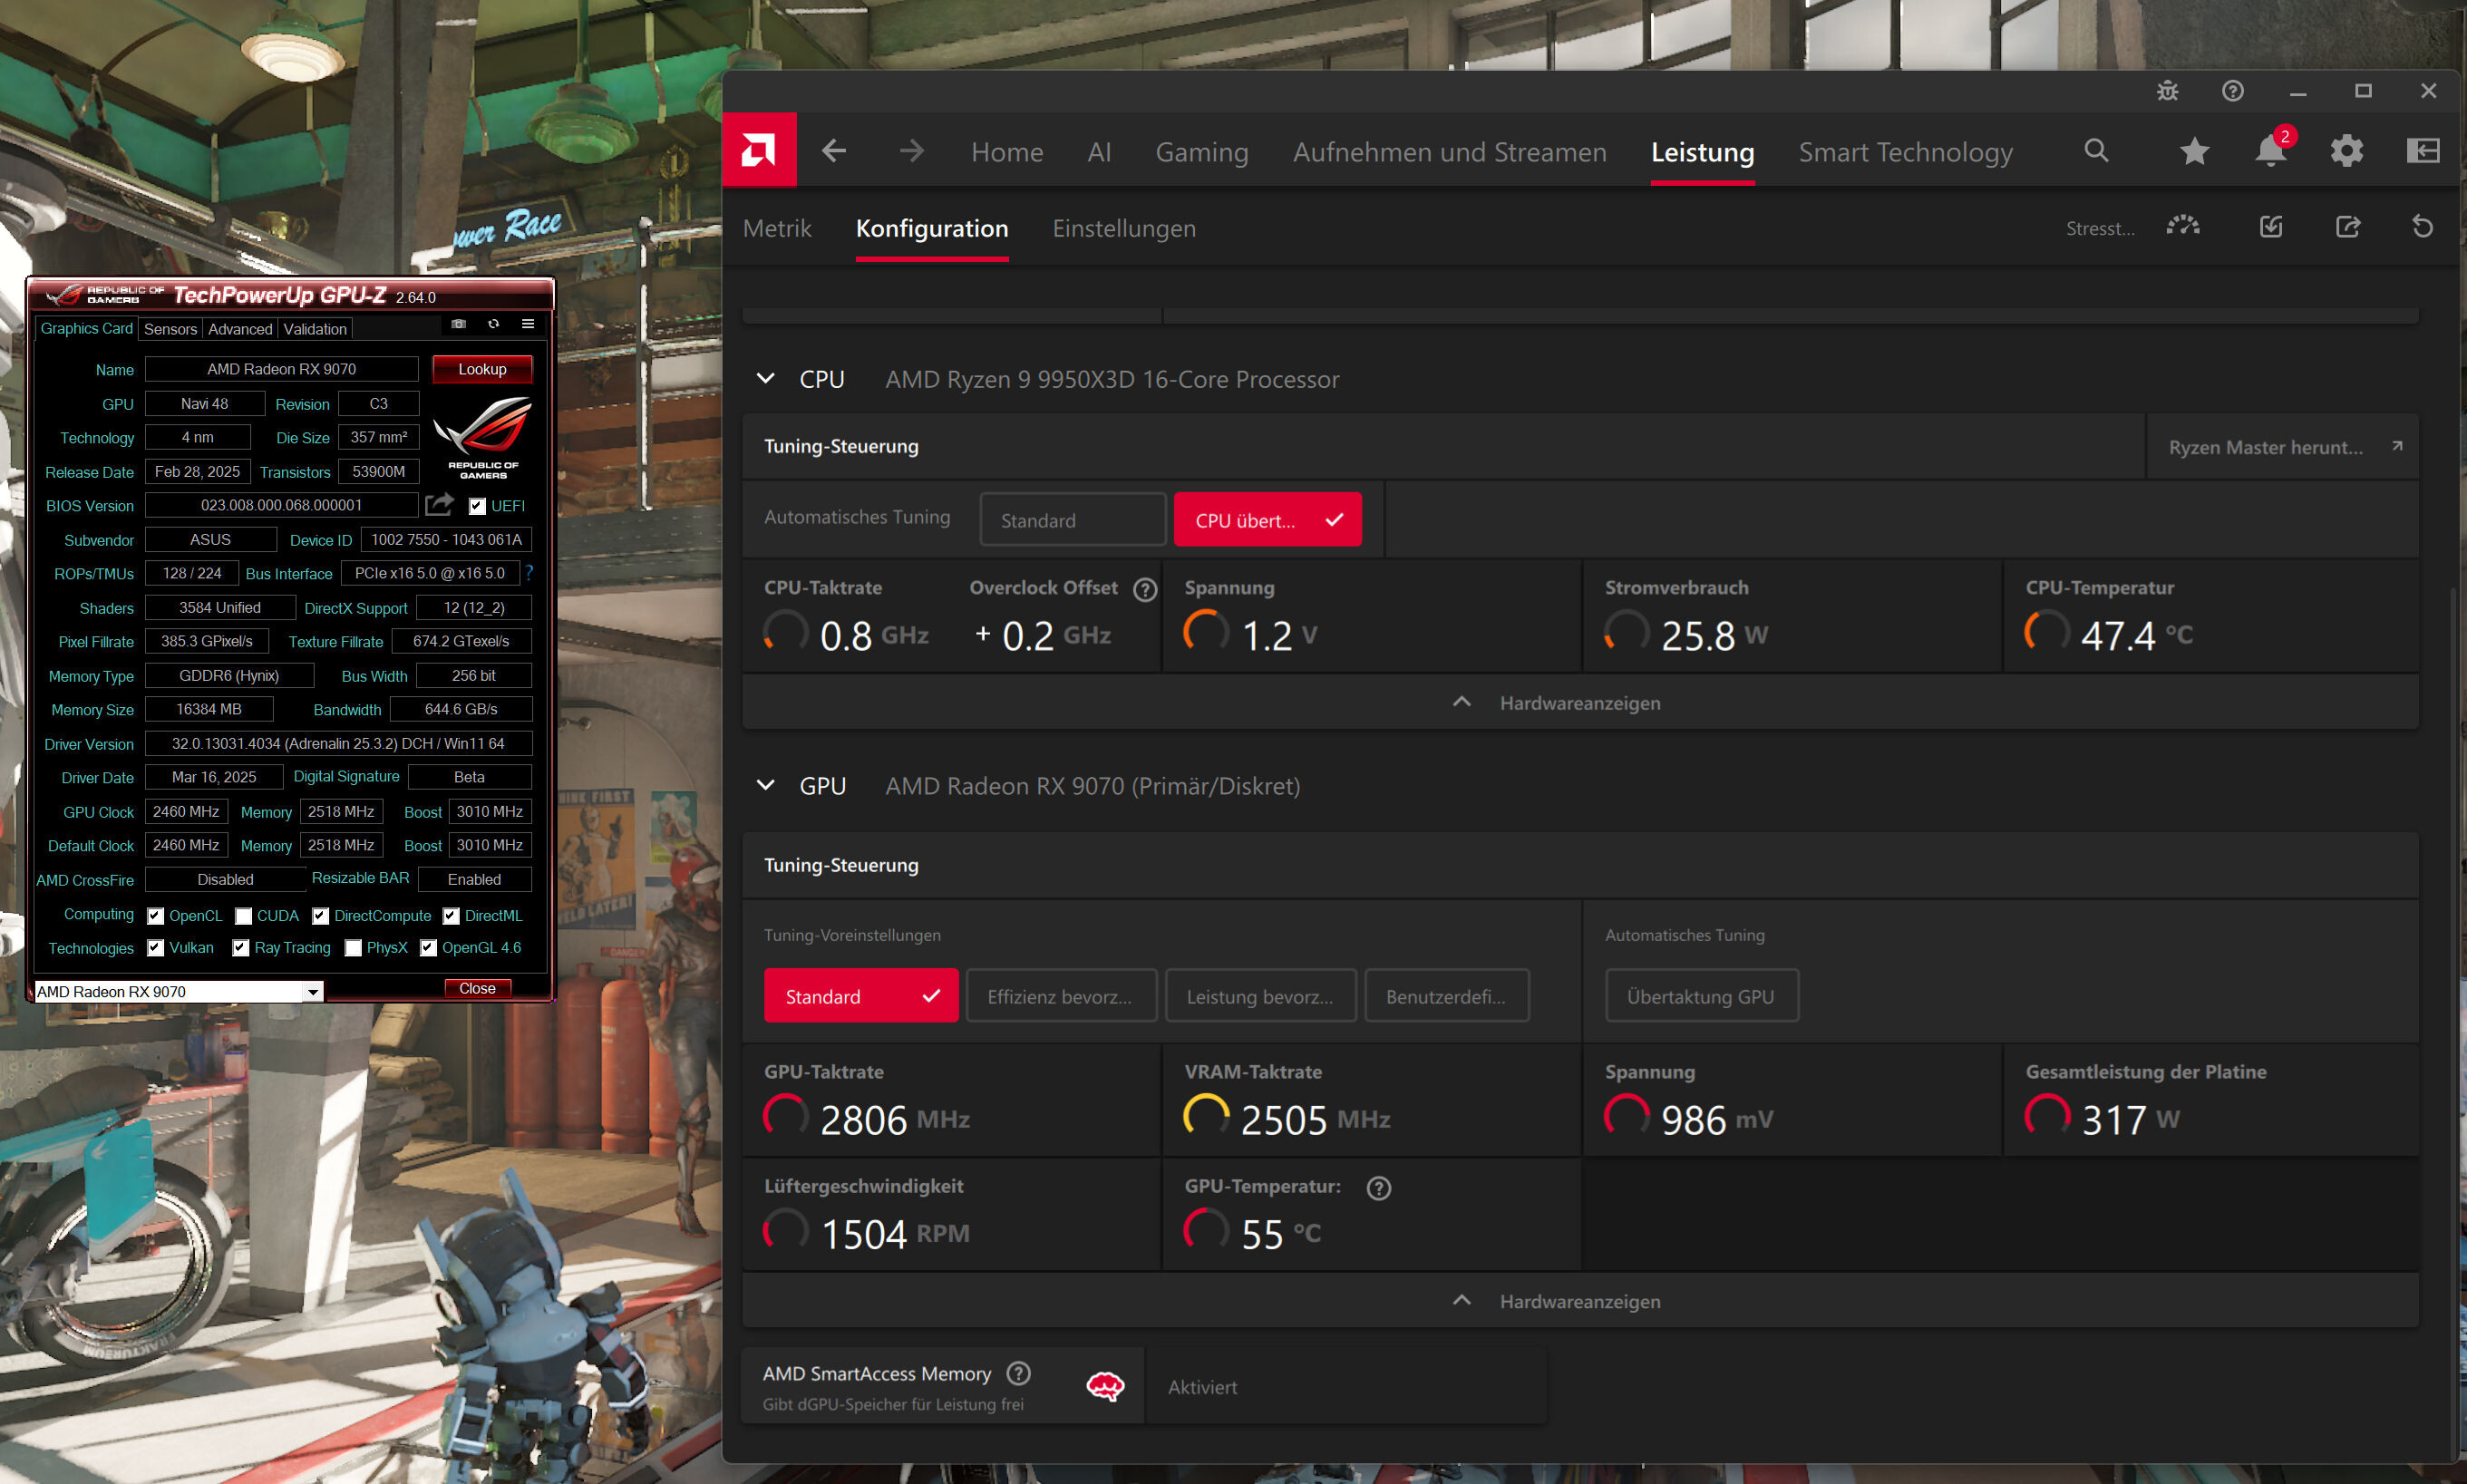Viewport: 2467px width, 1484px height.
Task: Toggle the PhysX checkbox
Action: coord(353,948)
